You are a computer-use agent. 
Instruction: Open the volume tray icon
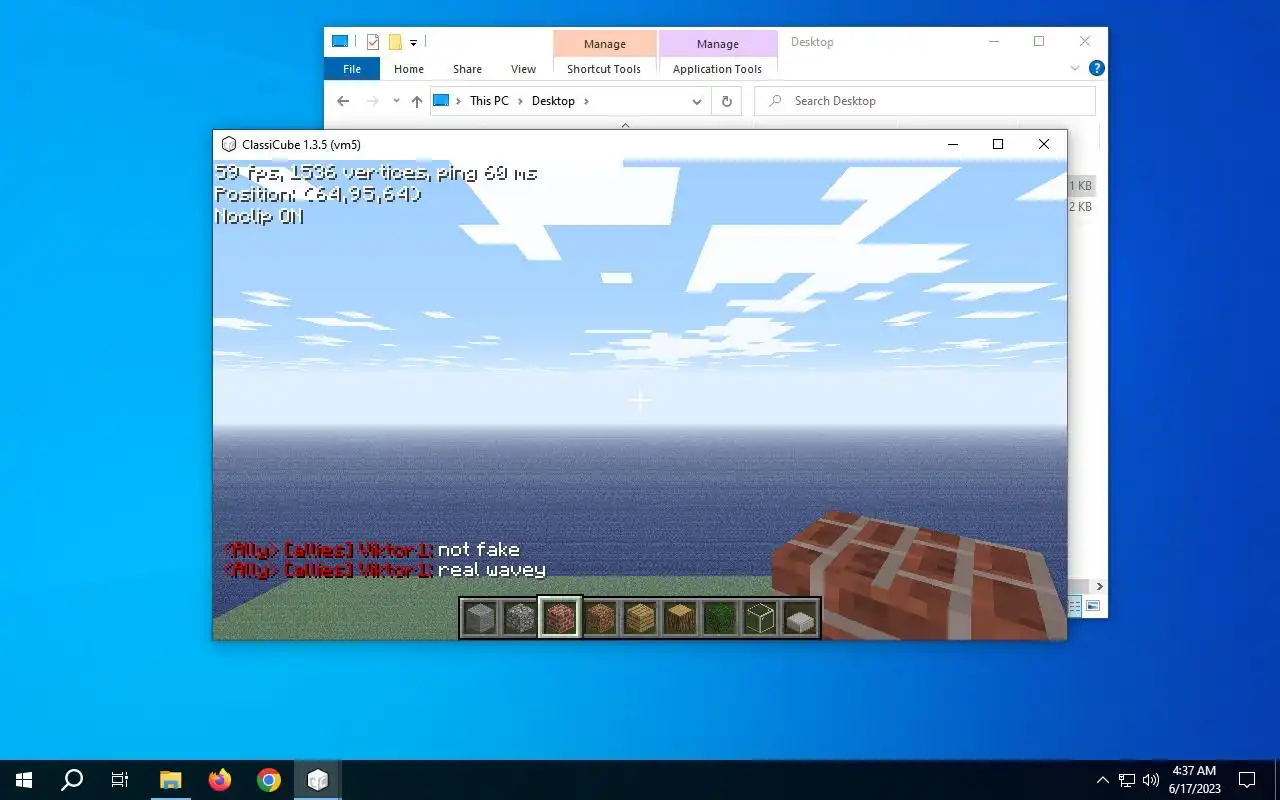point(1151,780)
